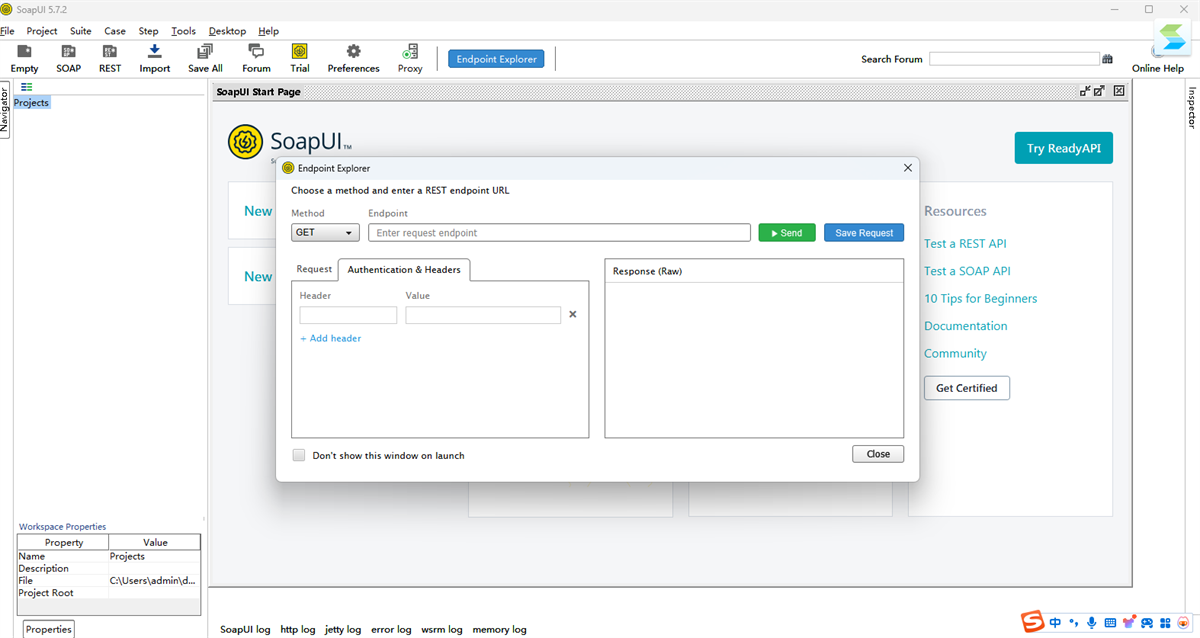Open the Case menu
This screenshot has width=1200, height=638.
(115, 31)
